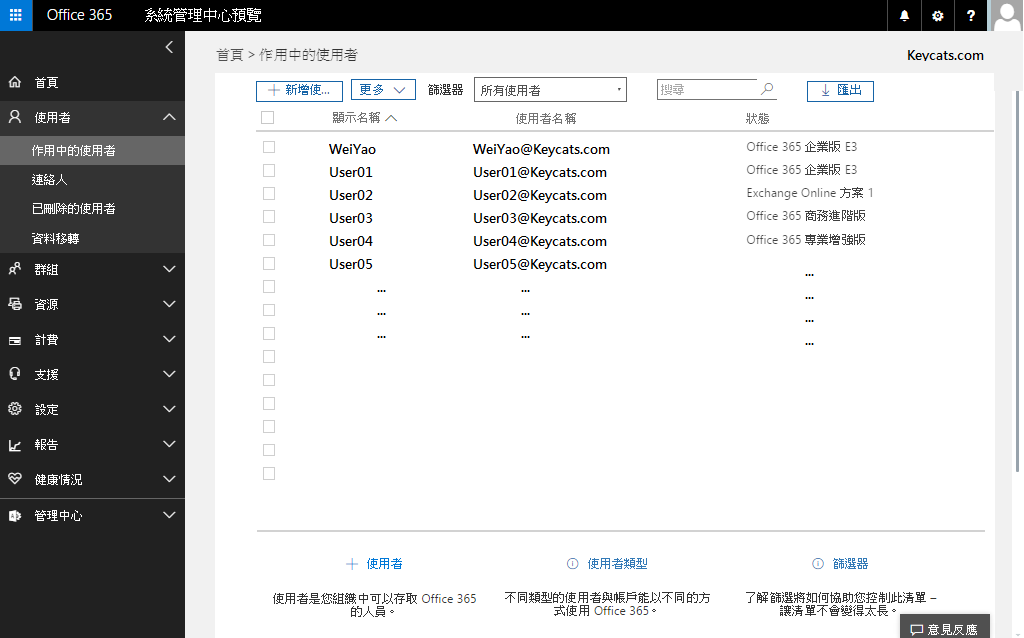Viewport: 1024px width, 638px height.
Task: Click the resources icon beside 資源
Action: click(x=15, y=304)
